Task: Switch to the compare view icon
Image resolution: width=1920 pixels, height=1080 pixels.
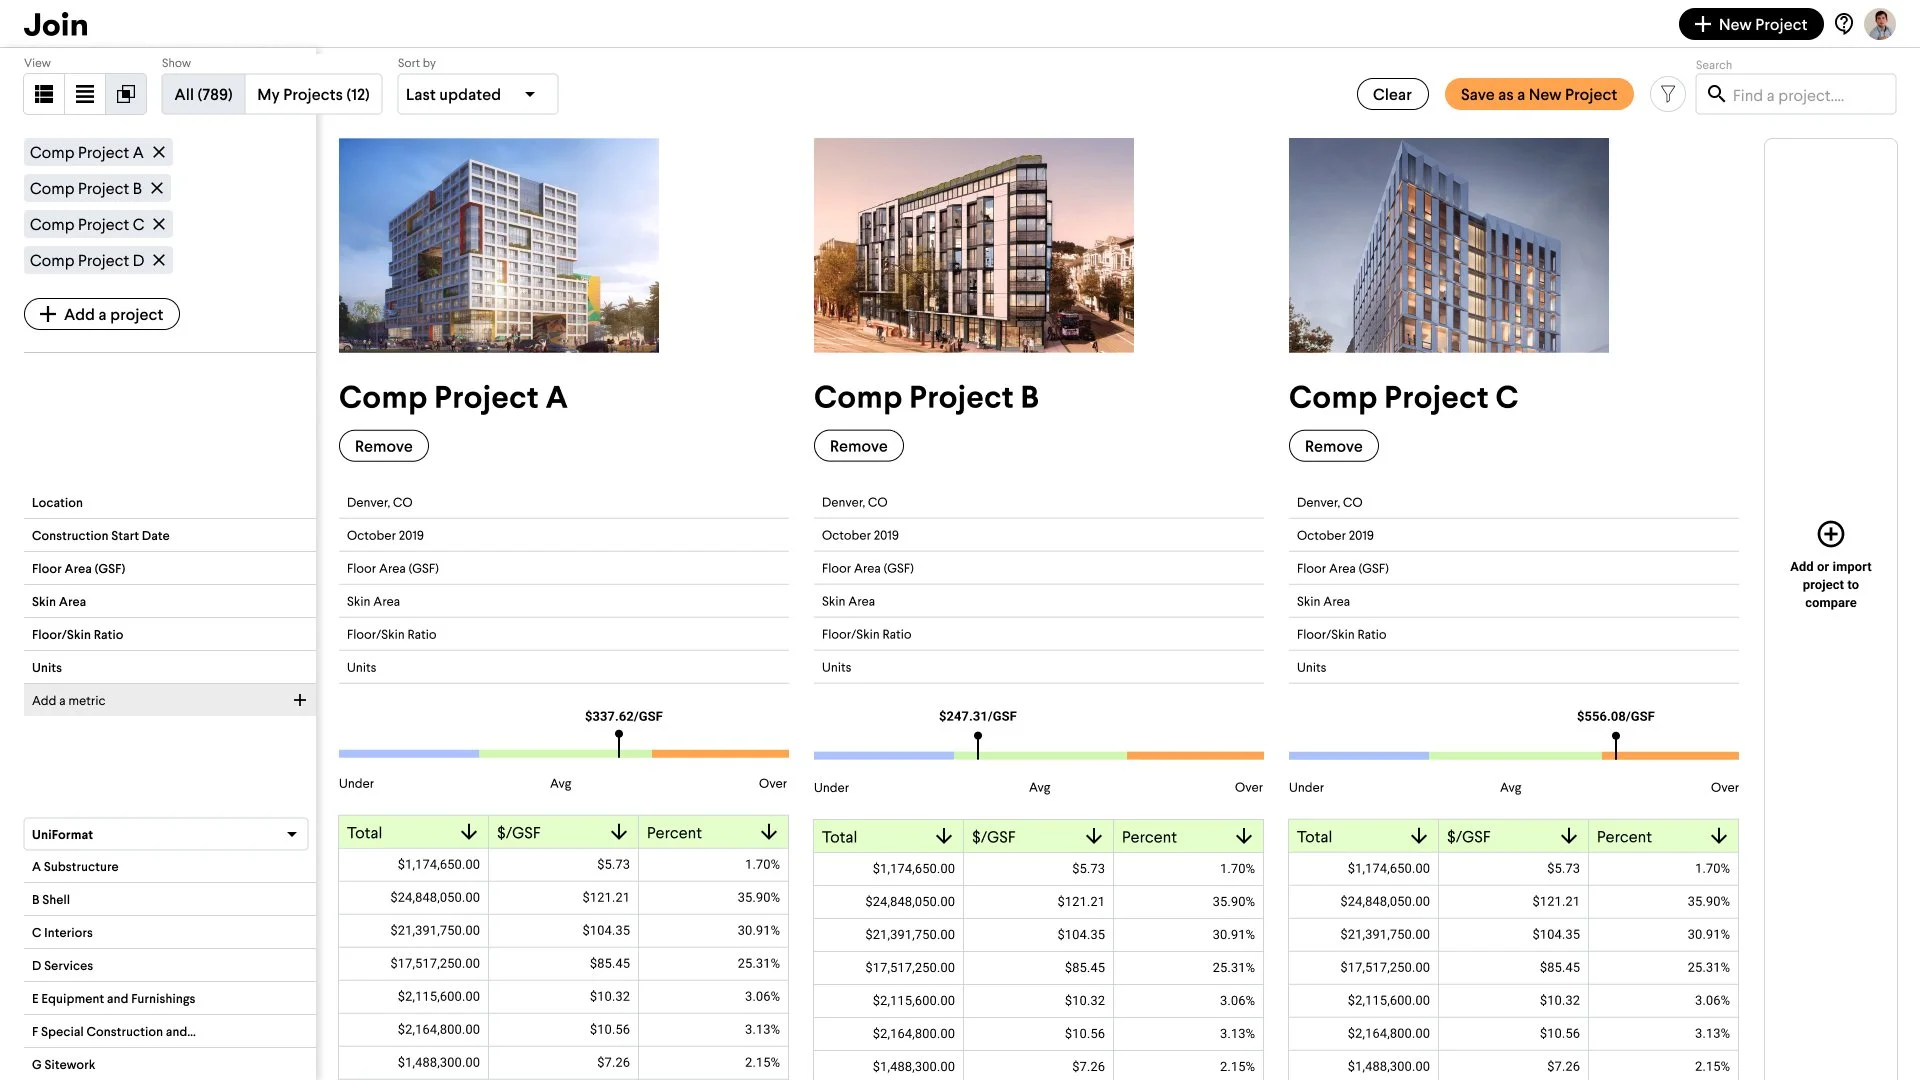Action: (x=126, y=94)
